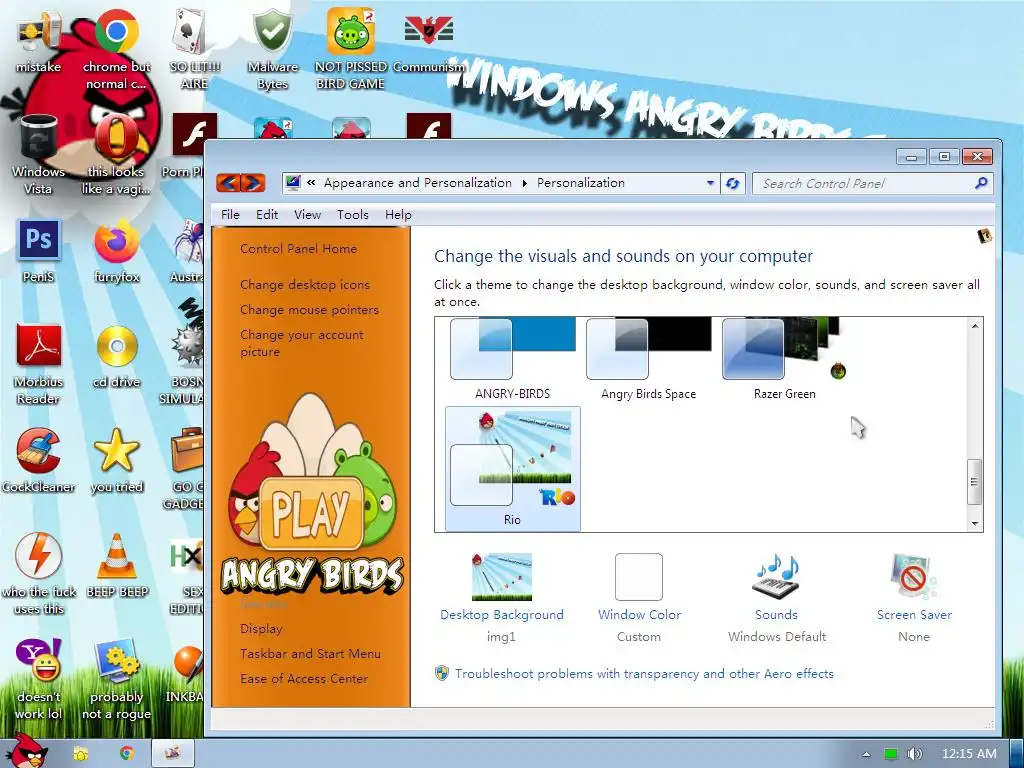
Task: Launch the furryfox Firefox icon
Action: (x=116, y=249)
